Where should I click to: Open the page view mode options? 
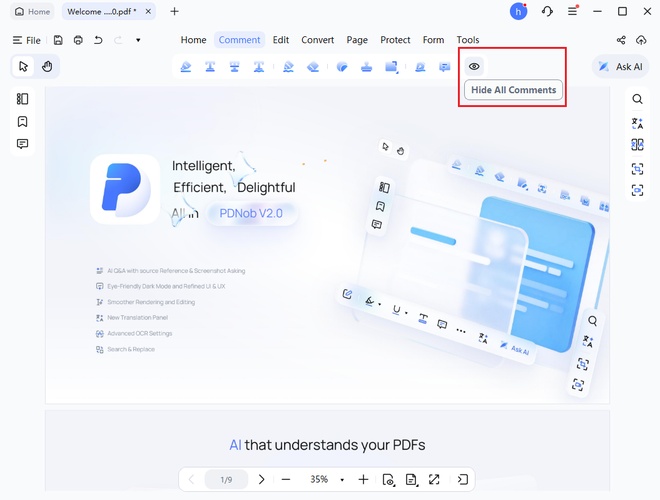click(x=389, y=479)
